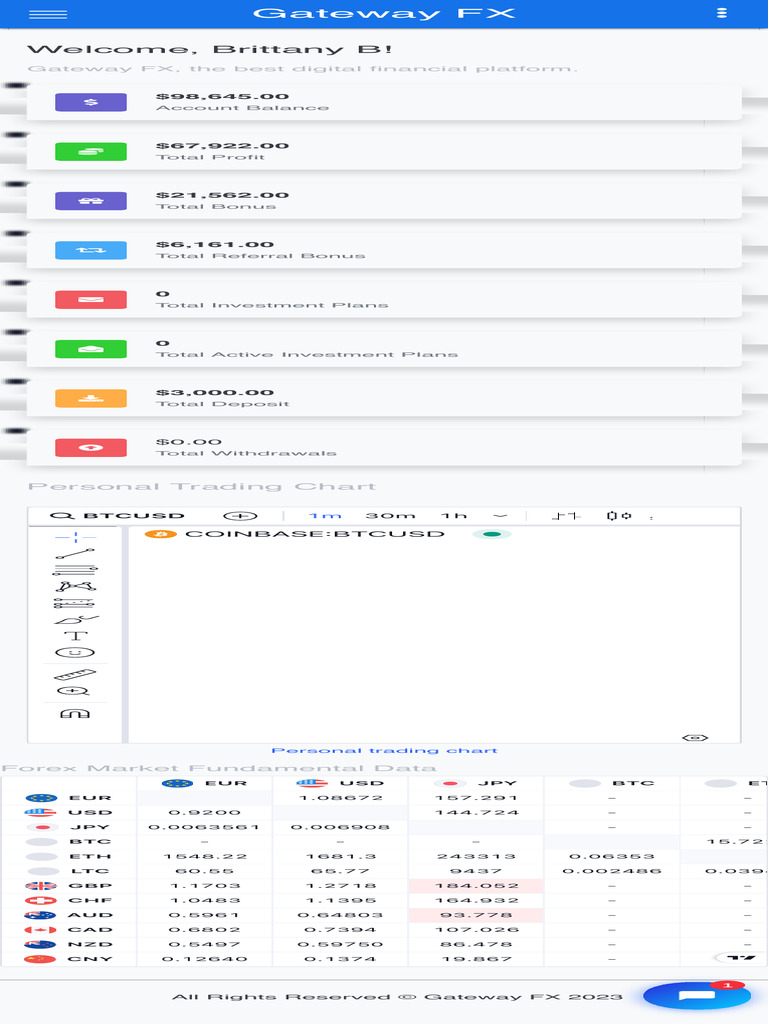Switch chart to 1h interval

[454, 516]
